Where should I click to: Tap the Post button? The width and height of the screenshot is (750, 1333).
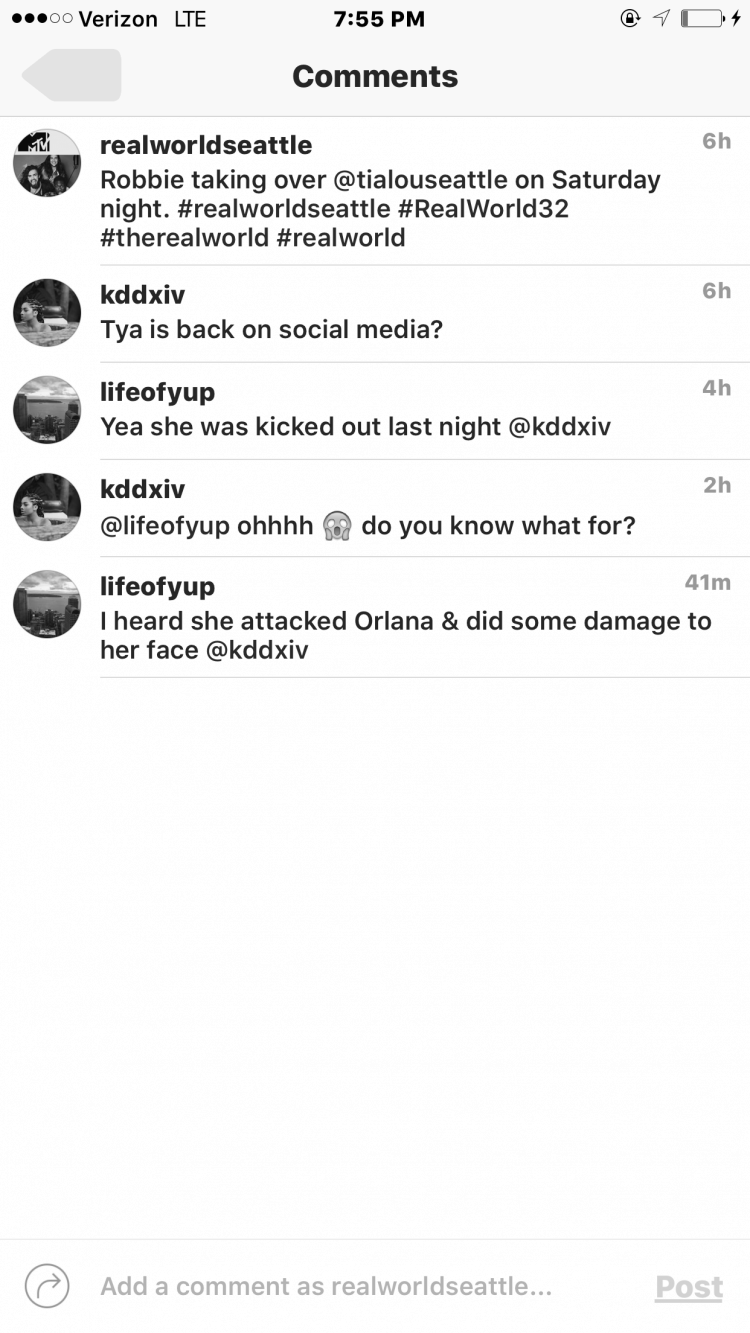[689, 1287]
